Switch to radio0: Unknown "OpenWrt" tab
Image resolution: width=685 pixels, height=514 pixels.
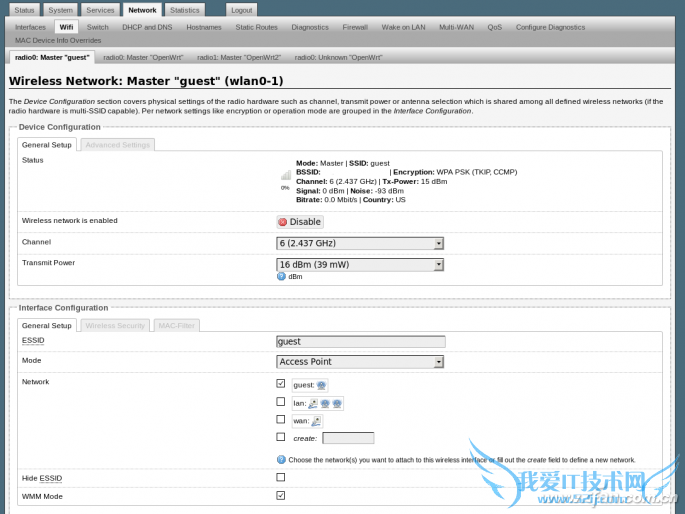click(339, 57)
